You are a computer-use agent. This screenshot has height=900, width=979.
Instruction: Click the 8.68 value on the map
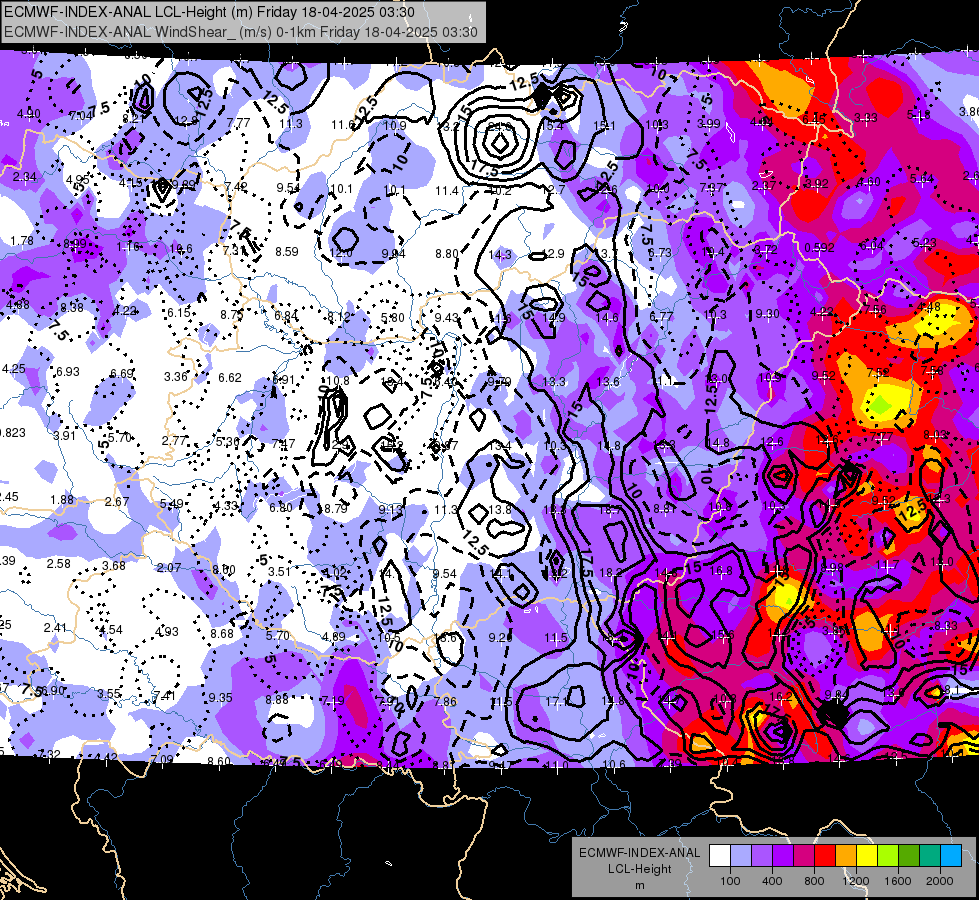[x=222, y=633]
